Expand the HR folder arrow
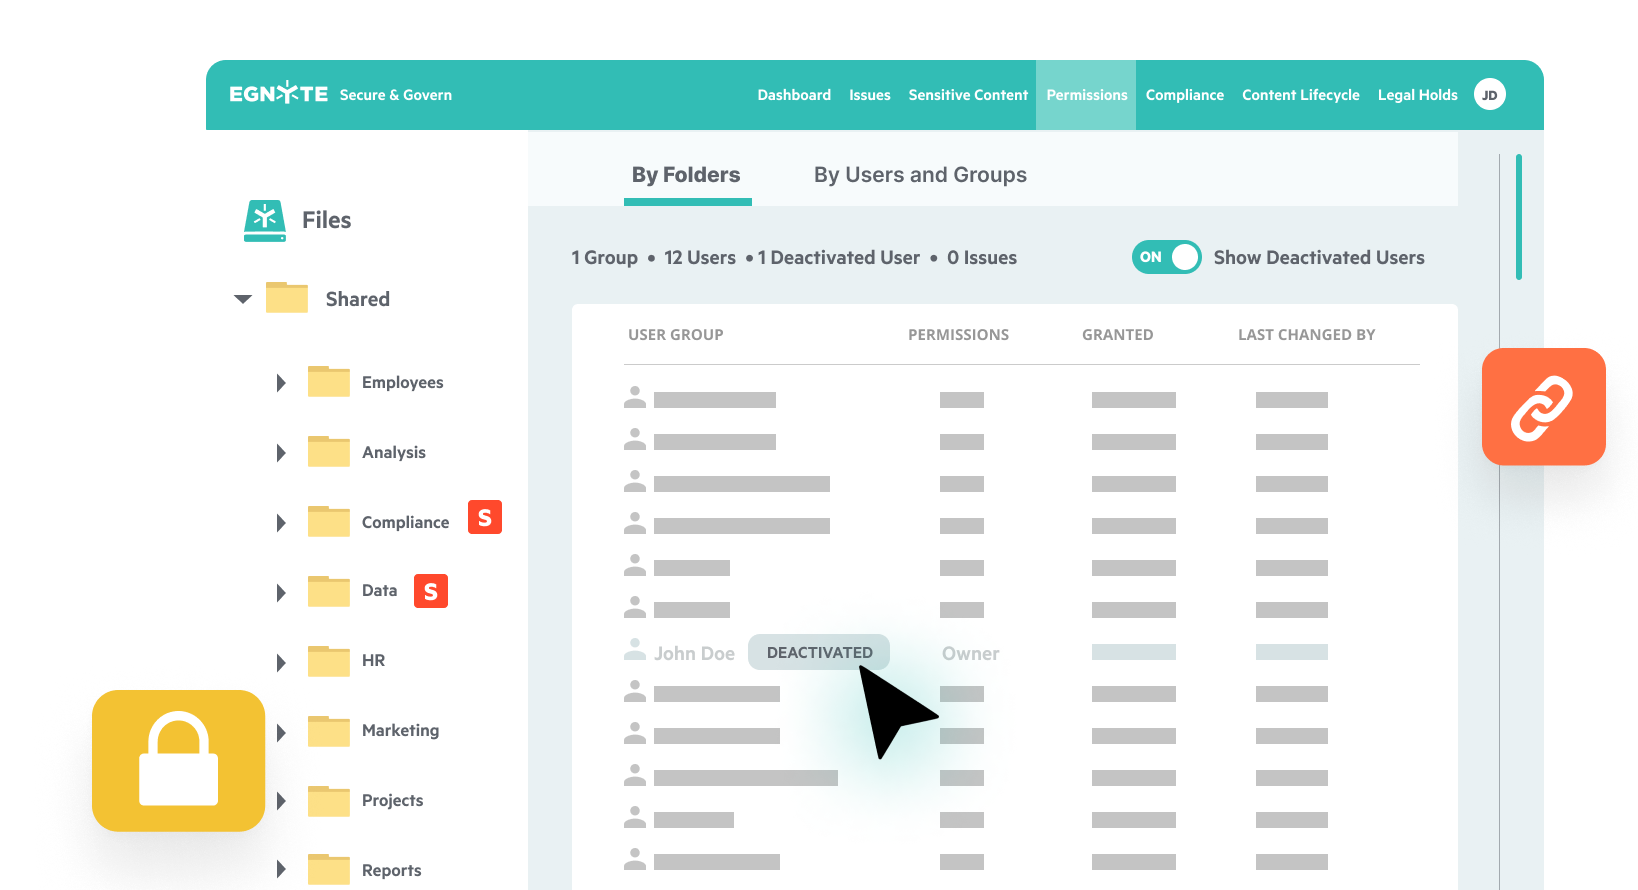This screenshot has width=1638, height=890. (x=281, y=662)
